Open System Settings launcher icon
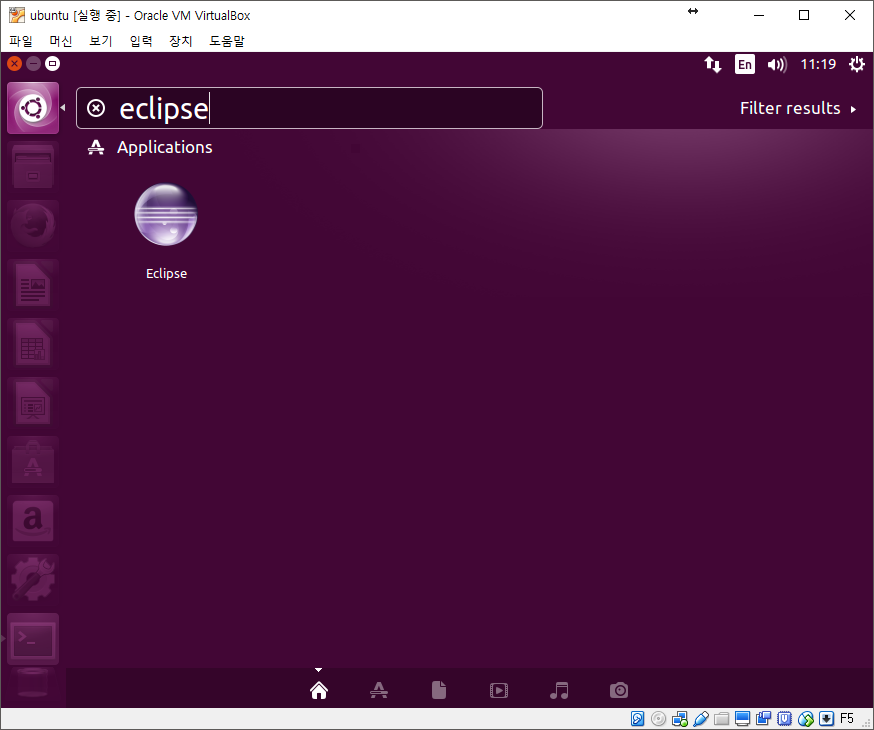Viewport: 874px width, 730px height. tap(33, 580)
